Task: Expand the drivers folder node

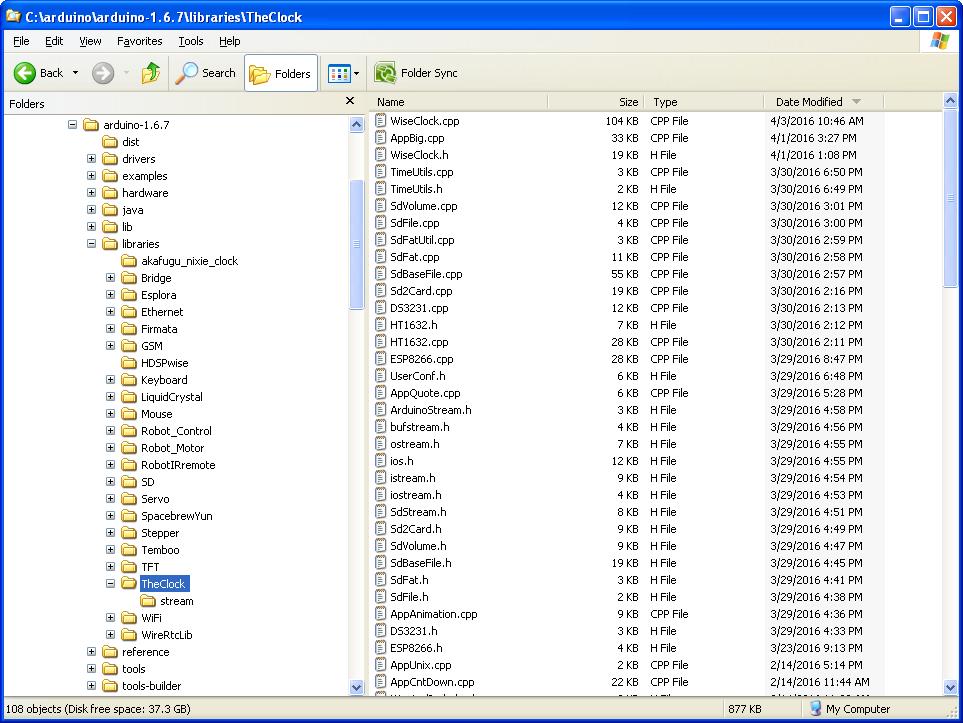Action: 92,158
